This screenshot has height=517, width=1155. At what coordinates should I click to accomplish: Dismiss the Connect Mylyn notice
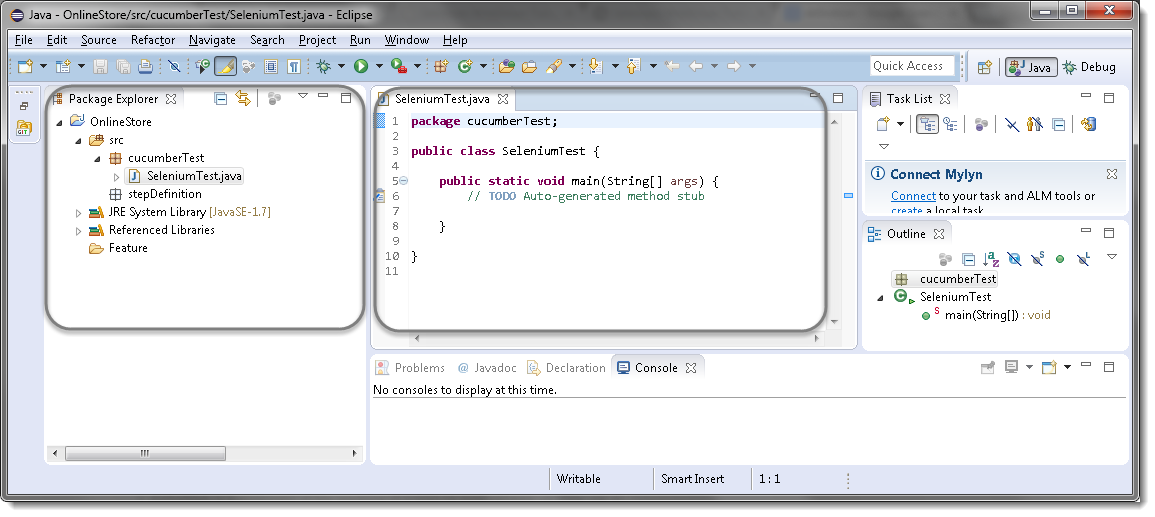pos(1112,174)
